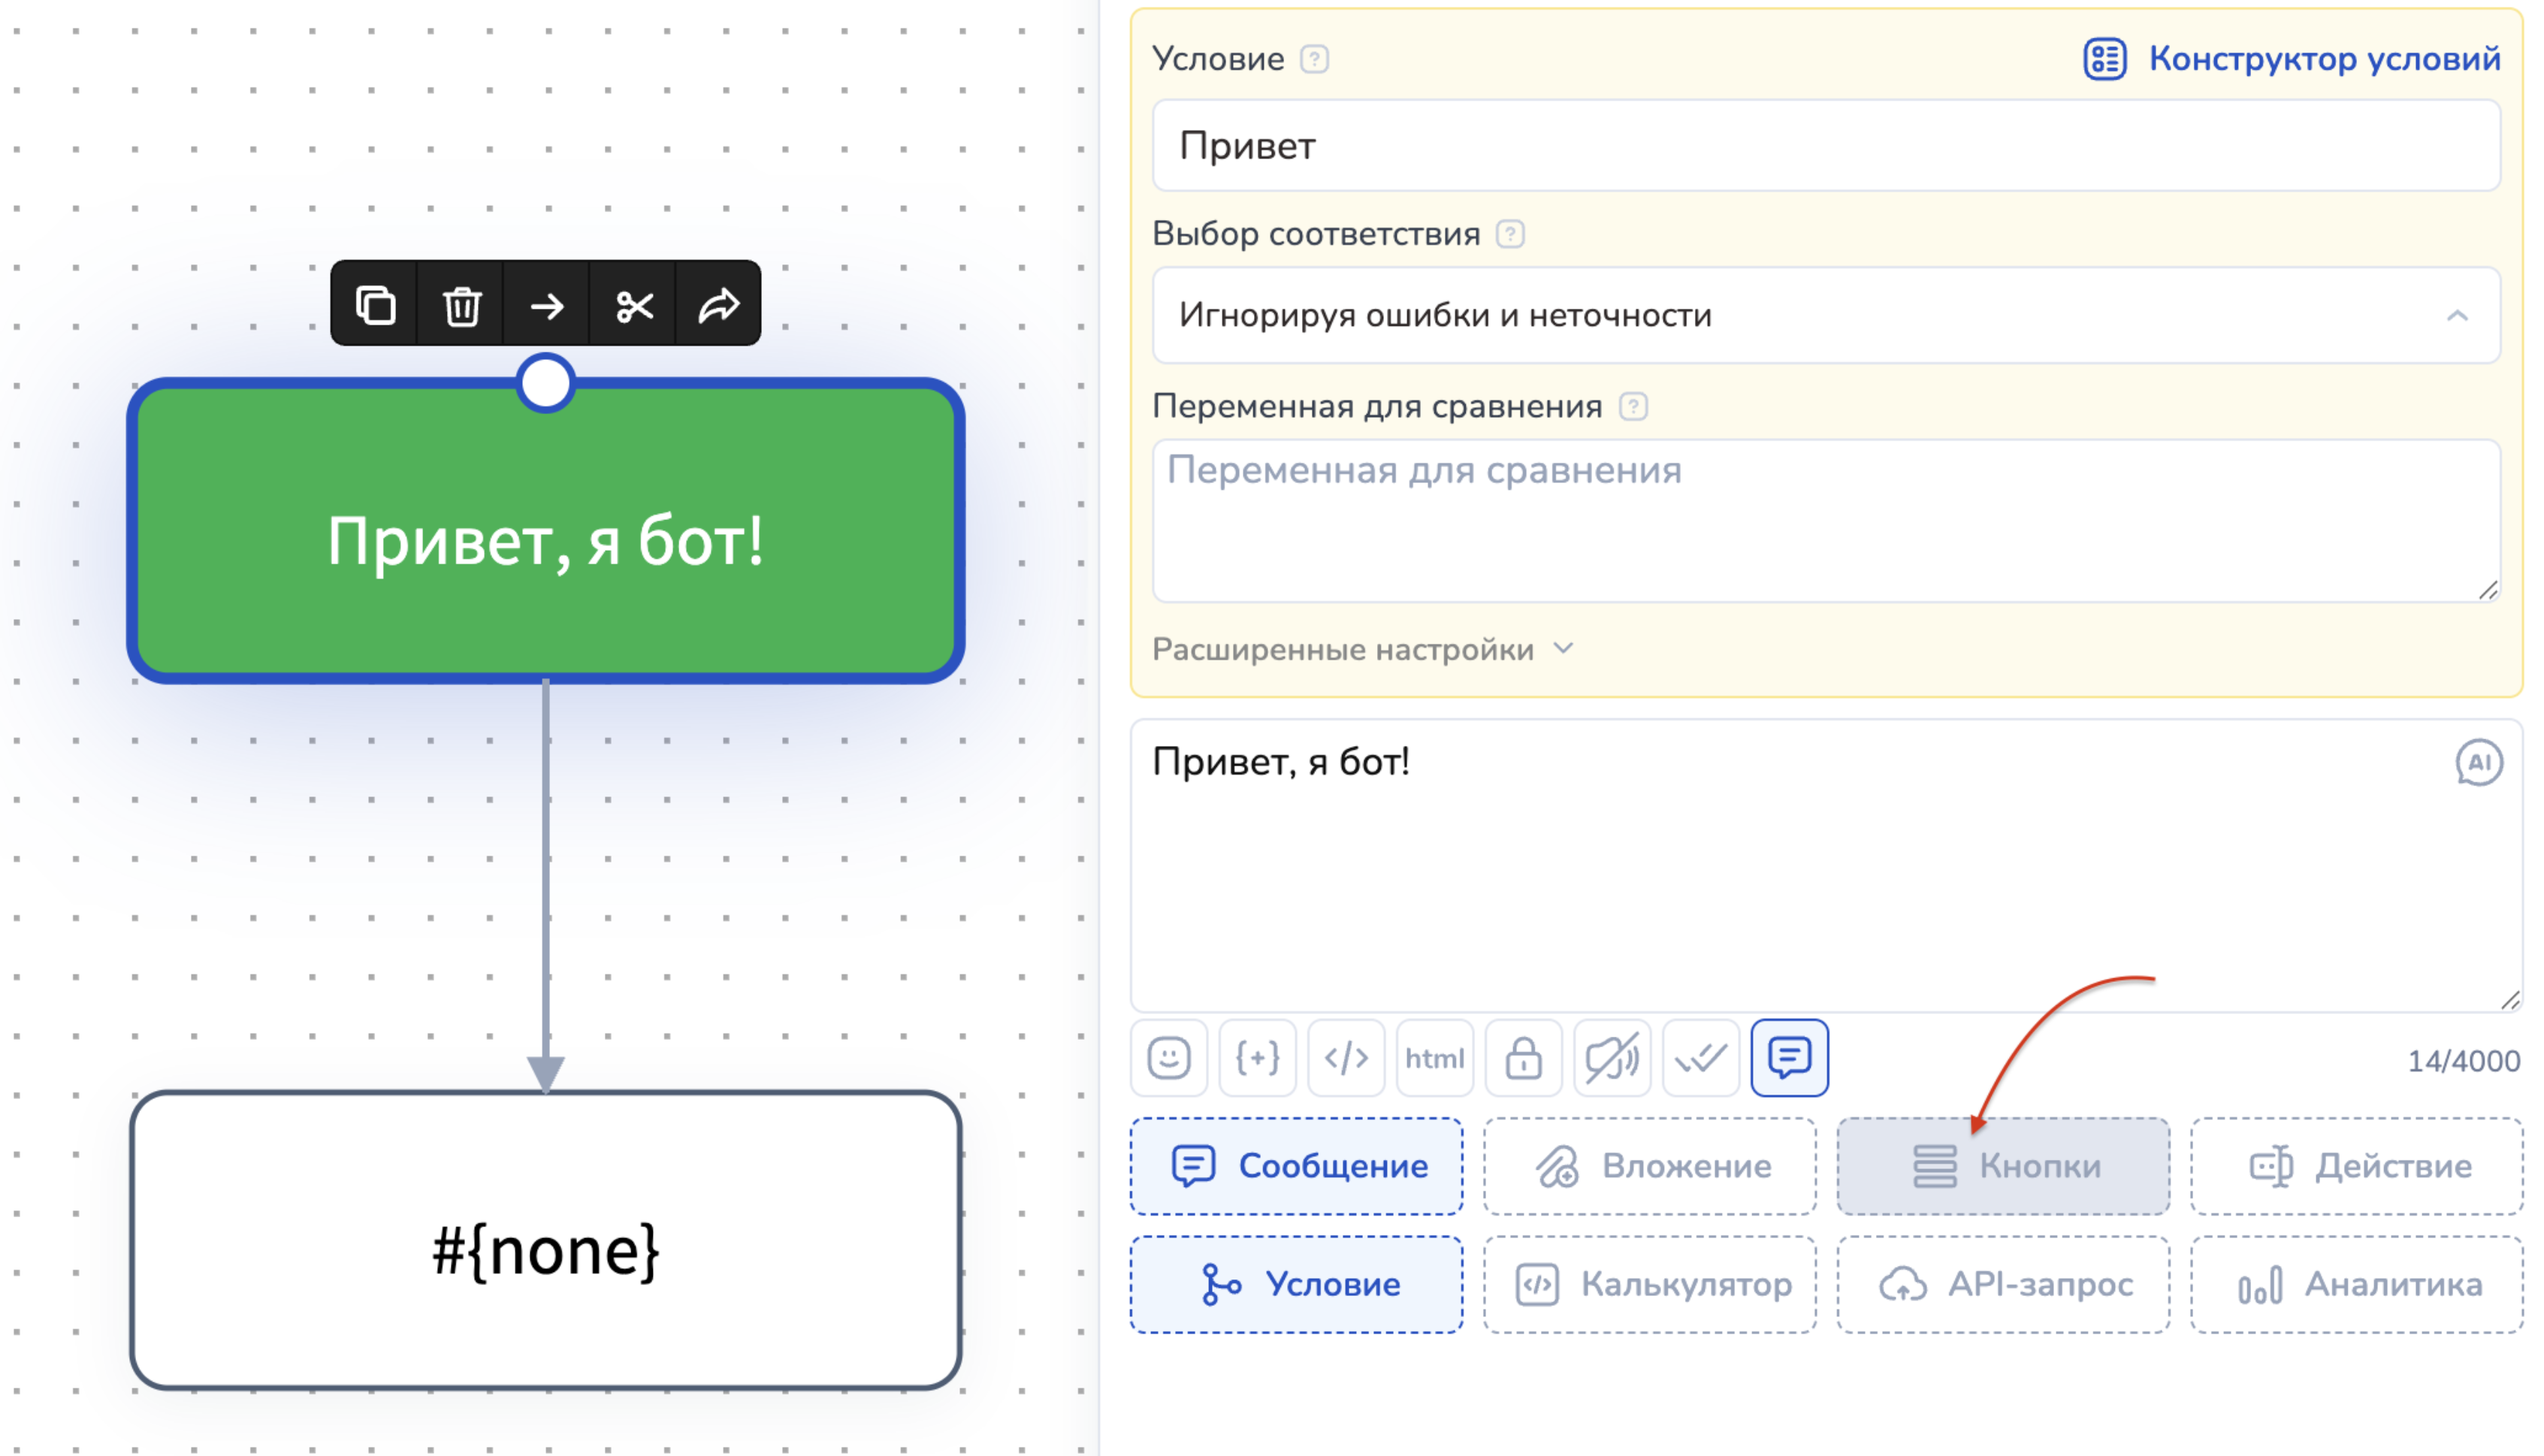Viewport: 2544px width, 1456px height.
Task: Click the curved share arrow icon
Action: tap(718, 305)
